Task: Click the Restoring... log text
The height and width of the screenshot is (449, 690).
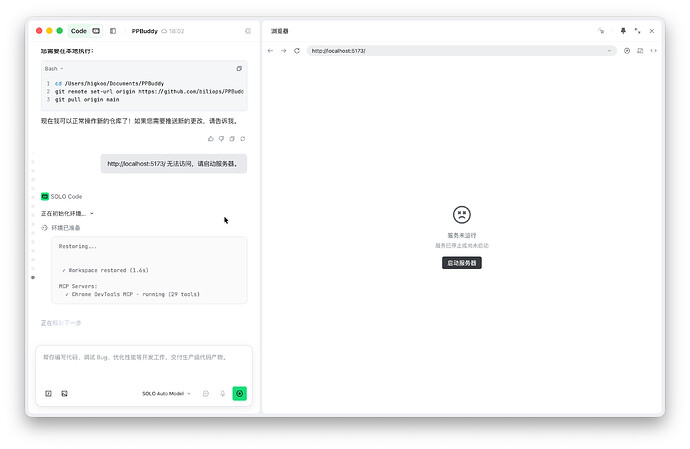Action: click(77, 247)
